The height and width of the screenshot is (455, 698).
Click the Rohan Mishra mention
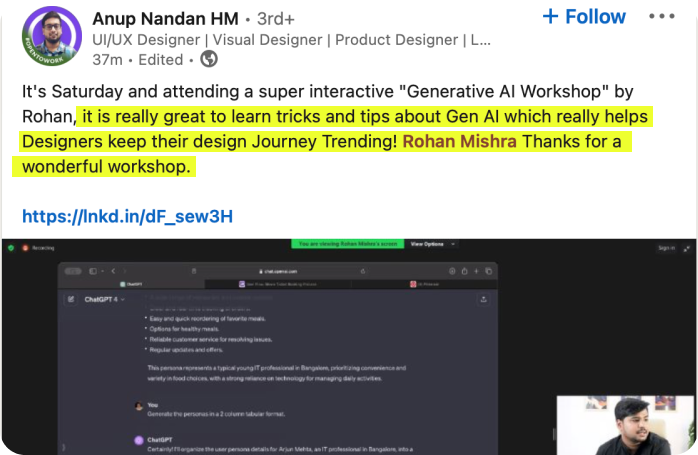tap(460, 141)
